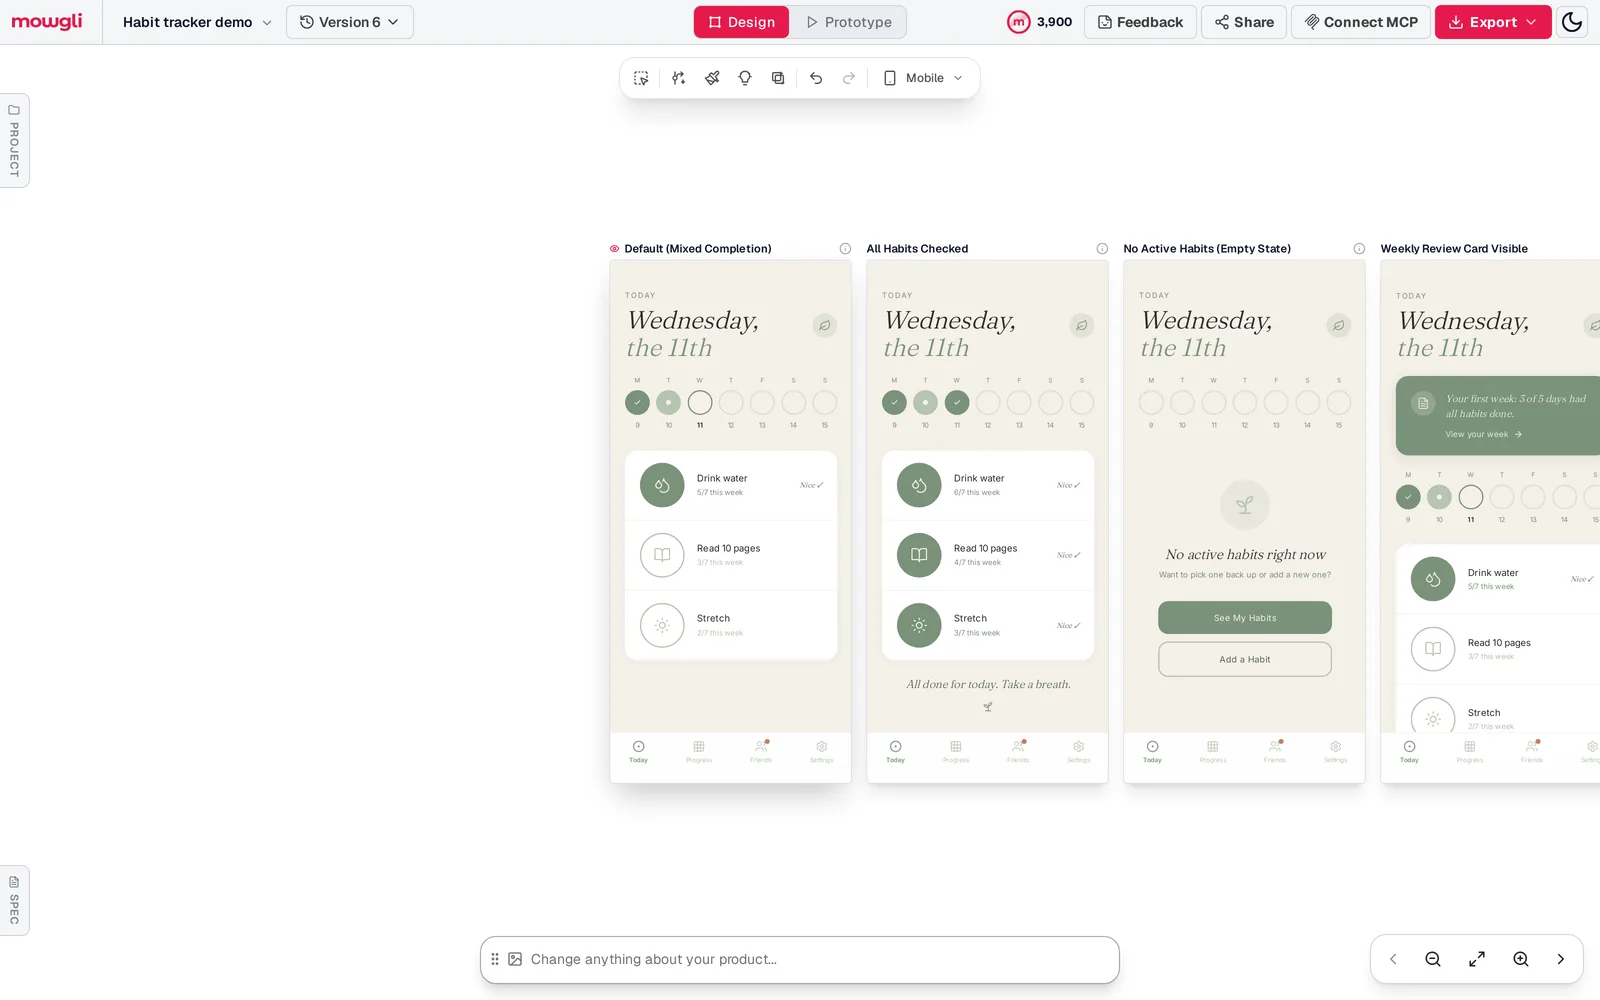Click the weekly review card document icon
The width and height of the screenshot is (1600, 1000).
(x=1423, y=403)
